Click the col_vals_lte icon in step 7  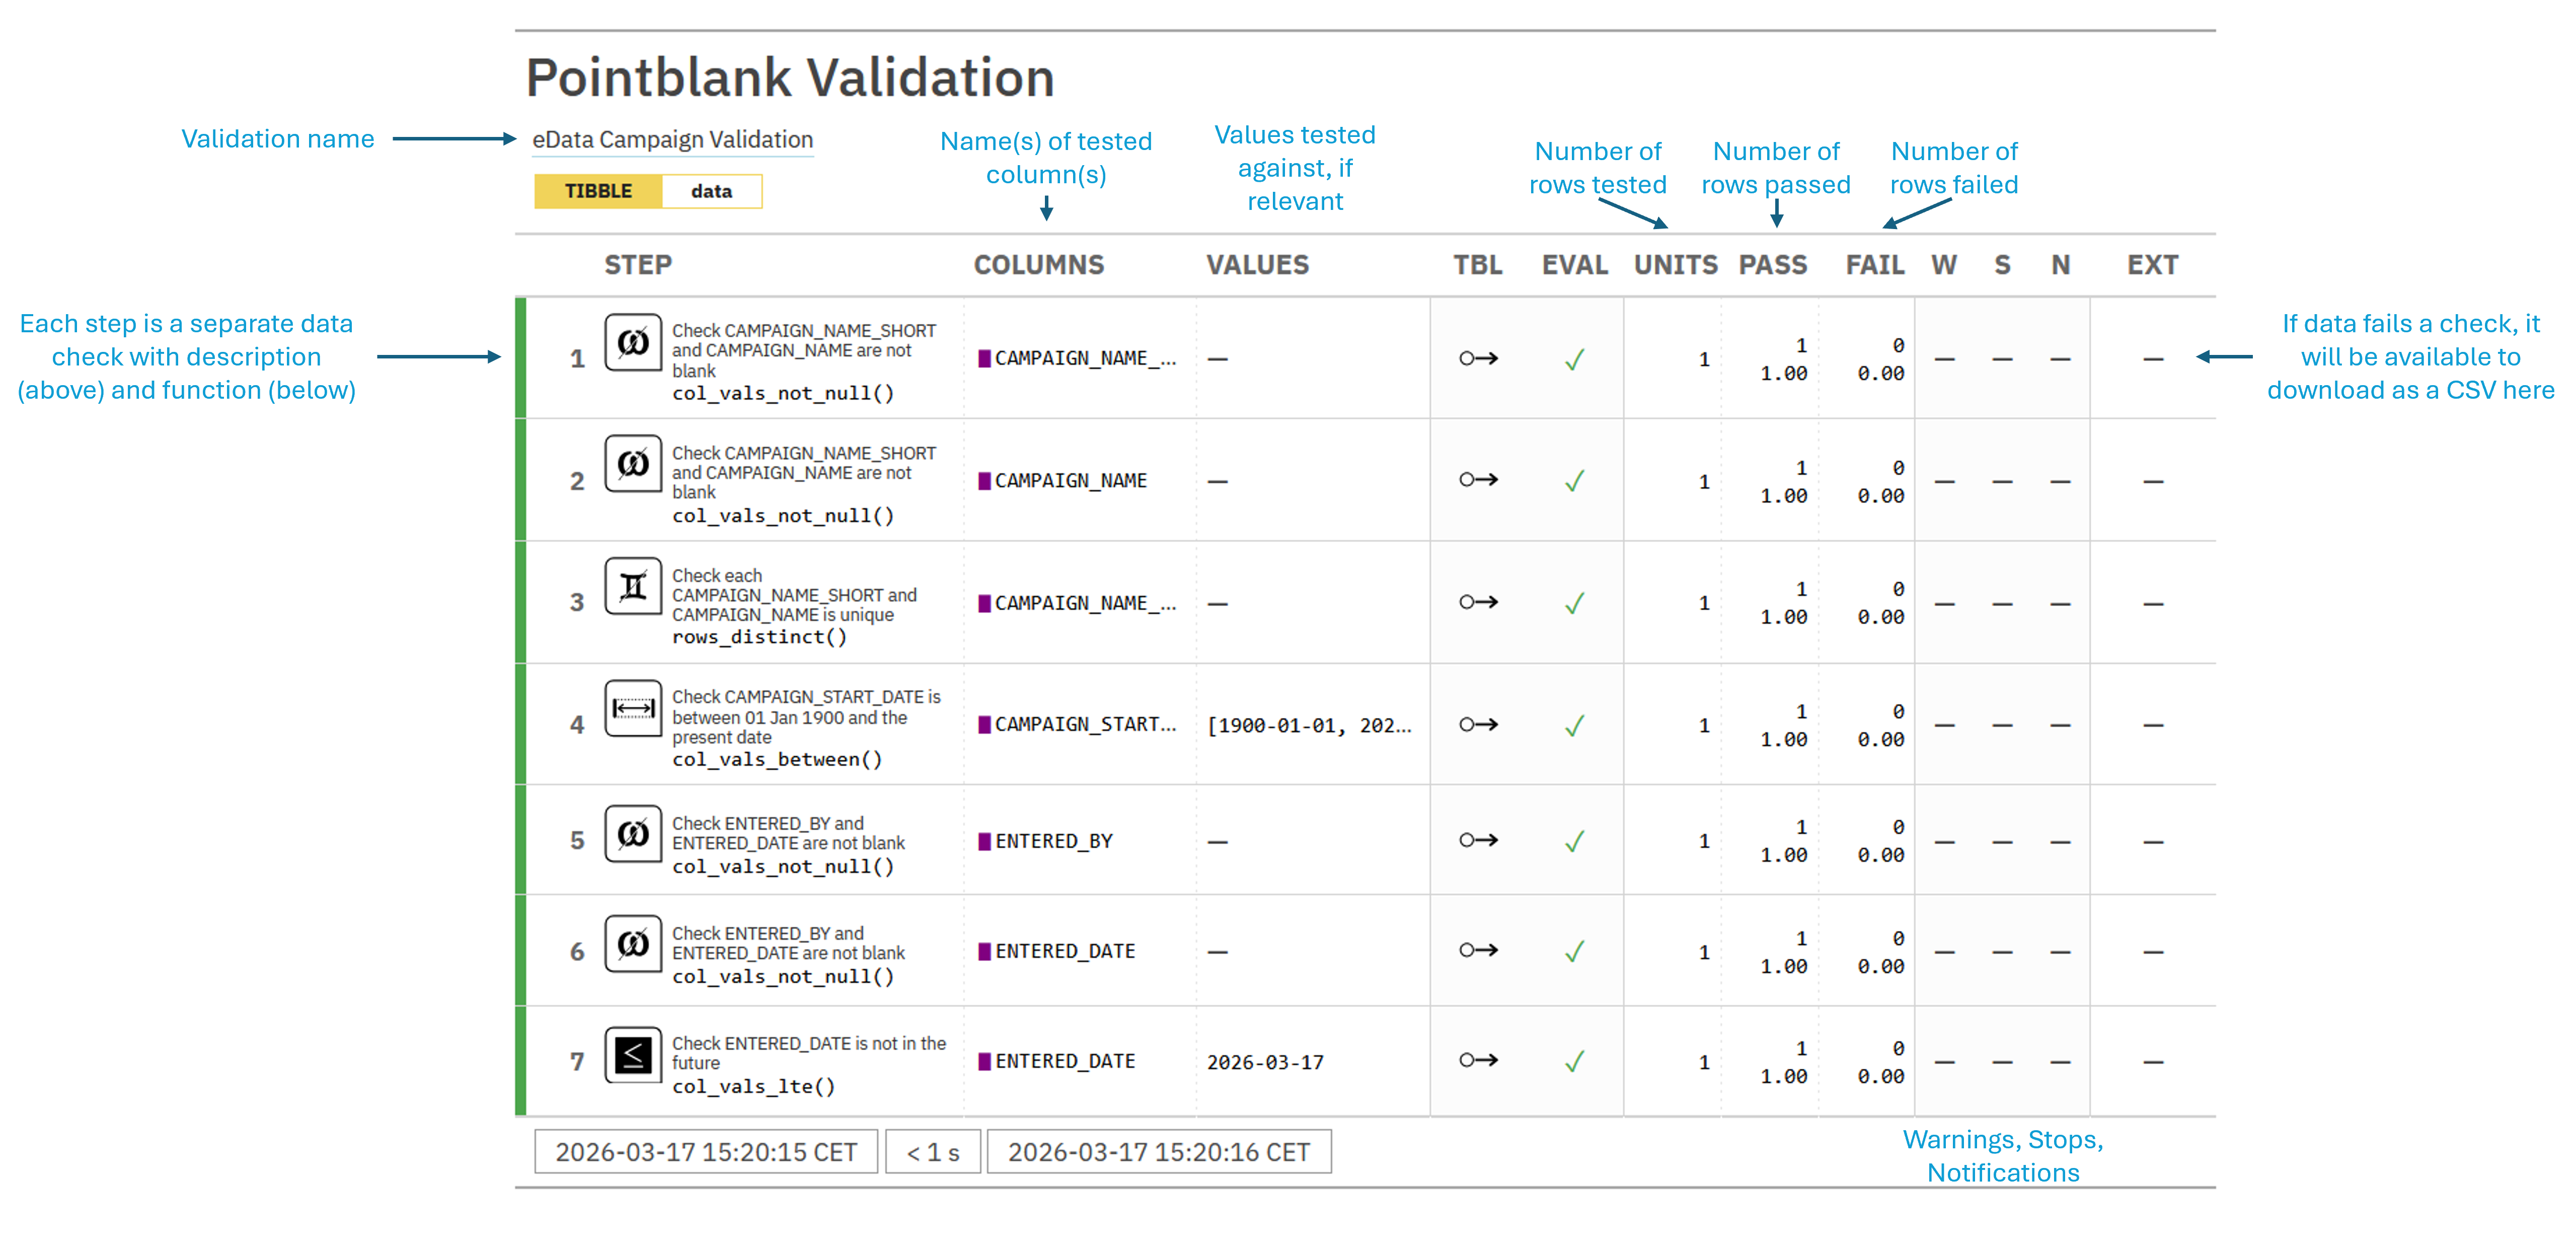click(632, 1054)
